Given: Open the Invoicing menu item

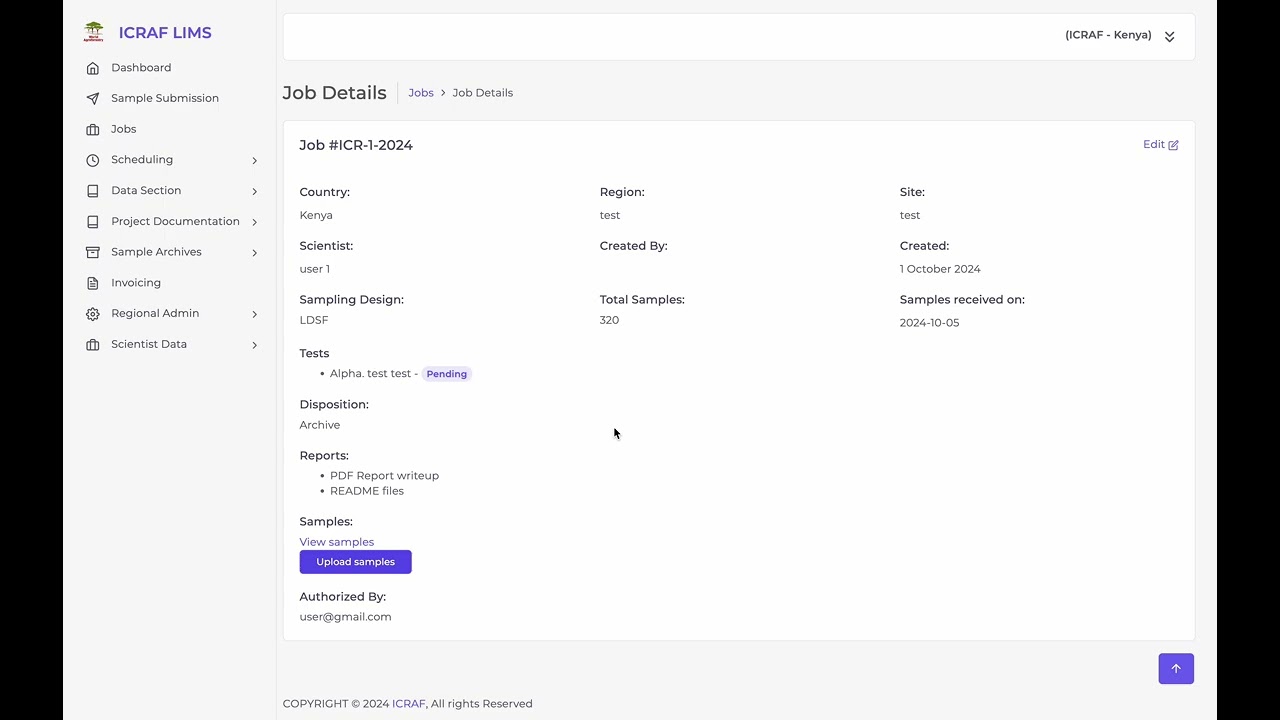Looking at the screenshot, I should click(136, 283).
